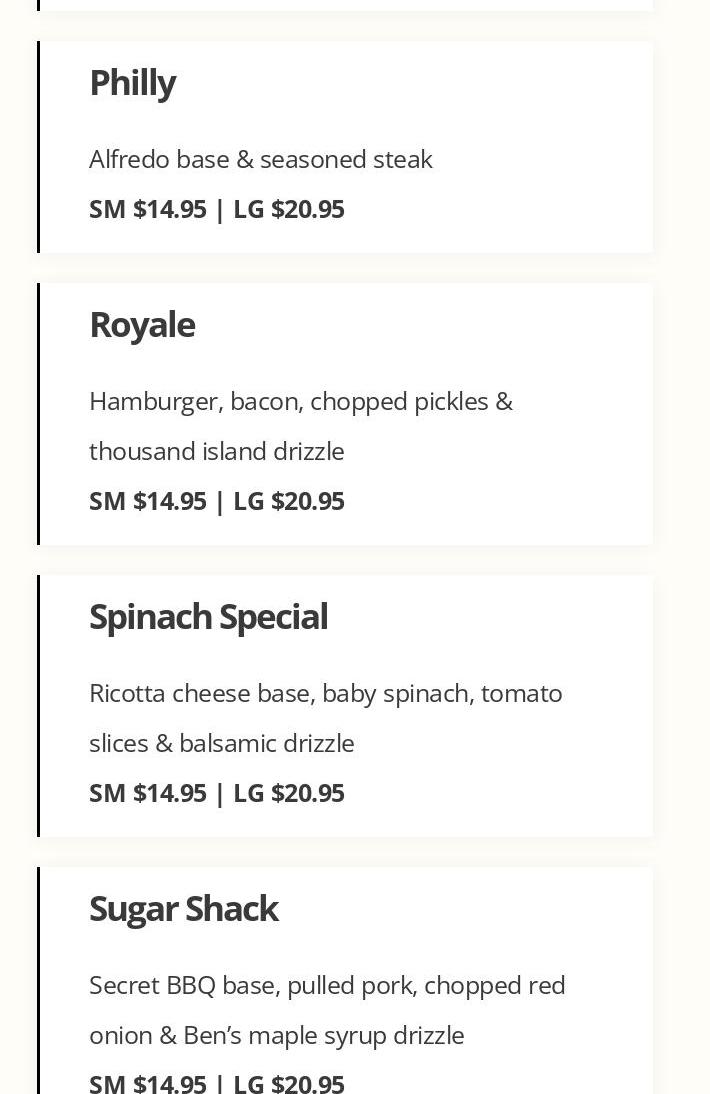The height and width of the screenshot is (1094, 710).
Task: Select Spinach Special SM $14.95 price
Action: click(x=148, y=793)
